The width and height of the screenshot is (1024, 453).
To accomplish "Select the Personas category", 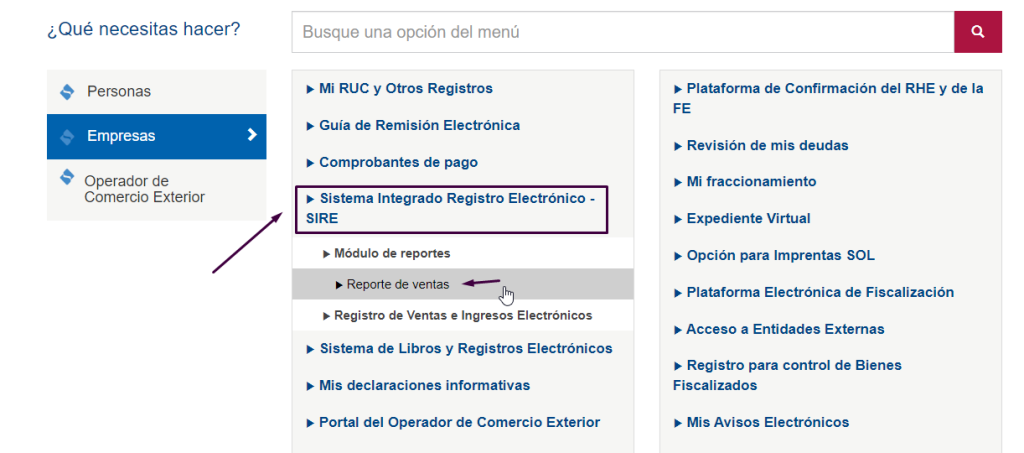I will point(157,91).
